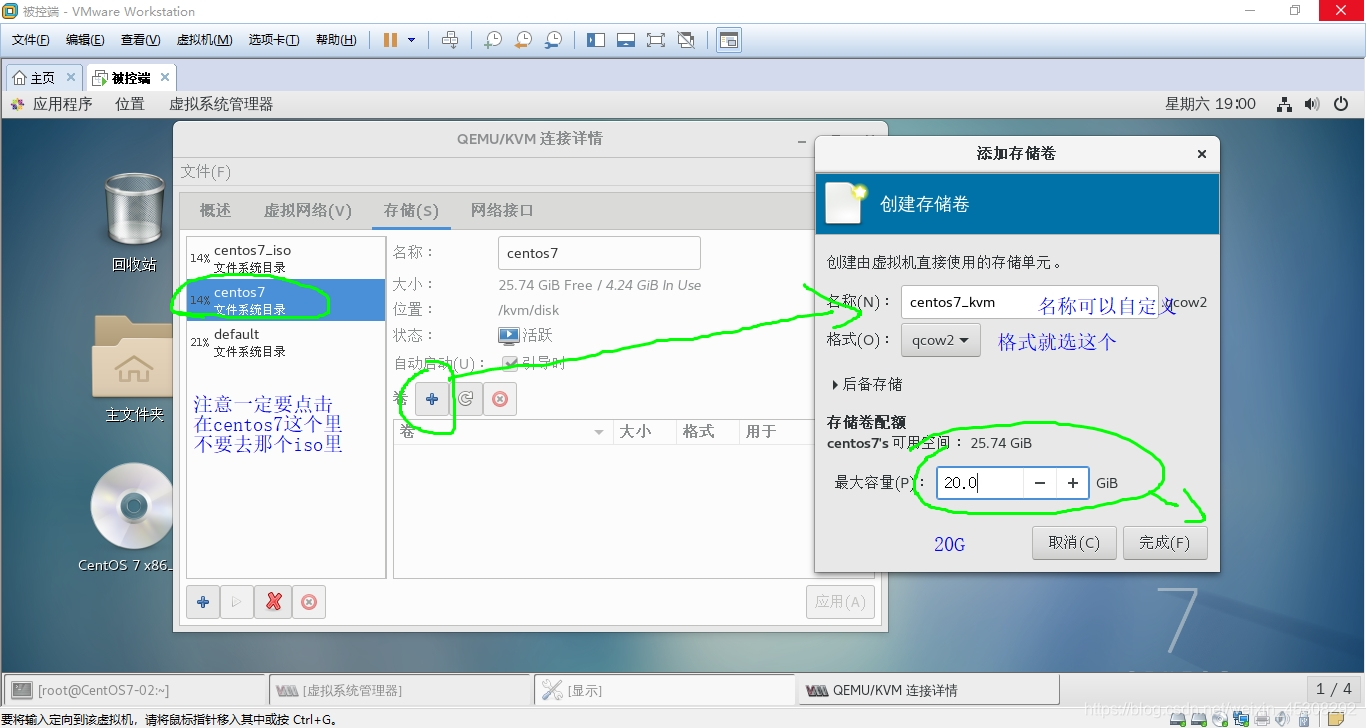Open 虚拟系统管理器 application menu

(220, 104)
